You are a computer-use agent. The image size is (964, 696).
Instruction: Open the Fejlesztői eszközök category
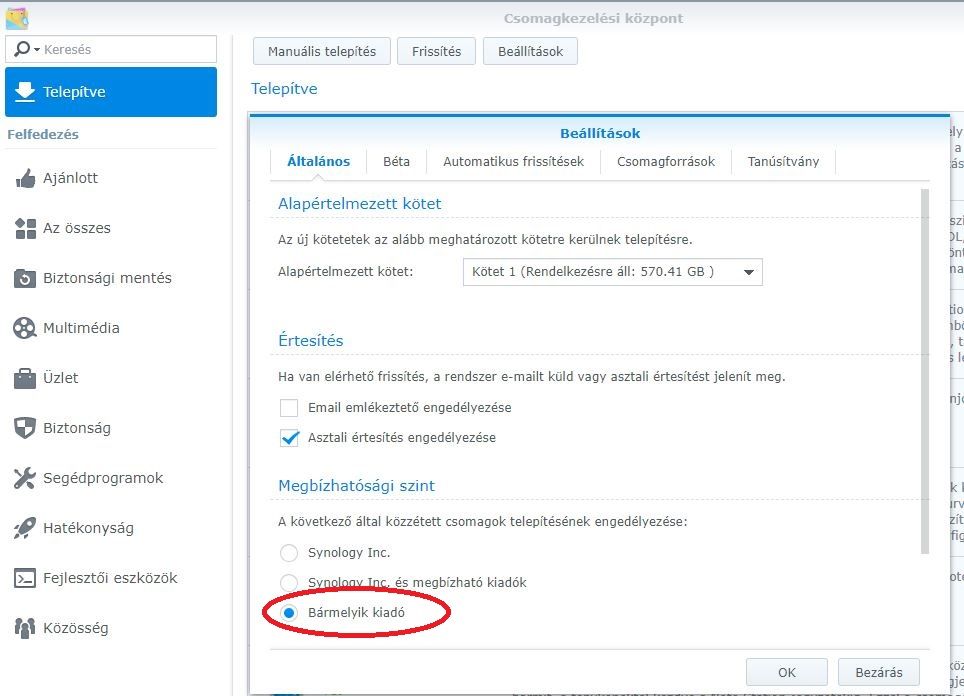coord(111,579)
